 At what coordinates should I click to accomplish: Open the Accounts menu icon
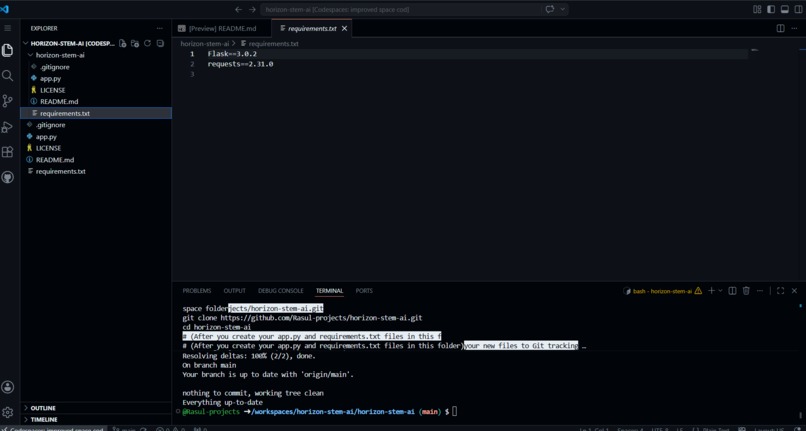7,387
